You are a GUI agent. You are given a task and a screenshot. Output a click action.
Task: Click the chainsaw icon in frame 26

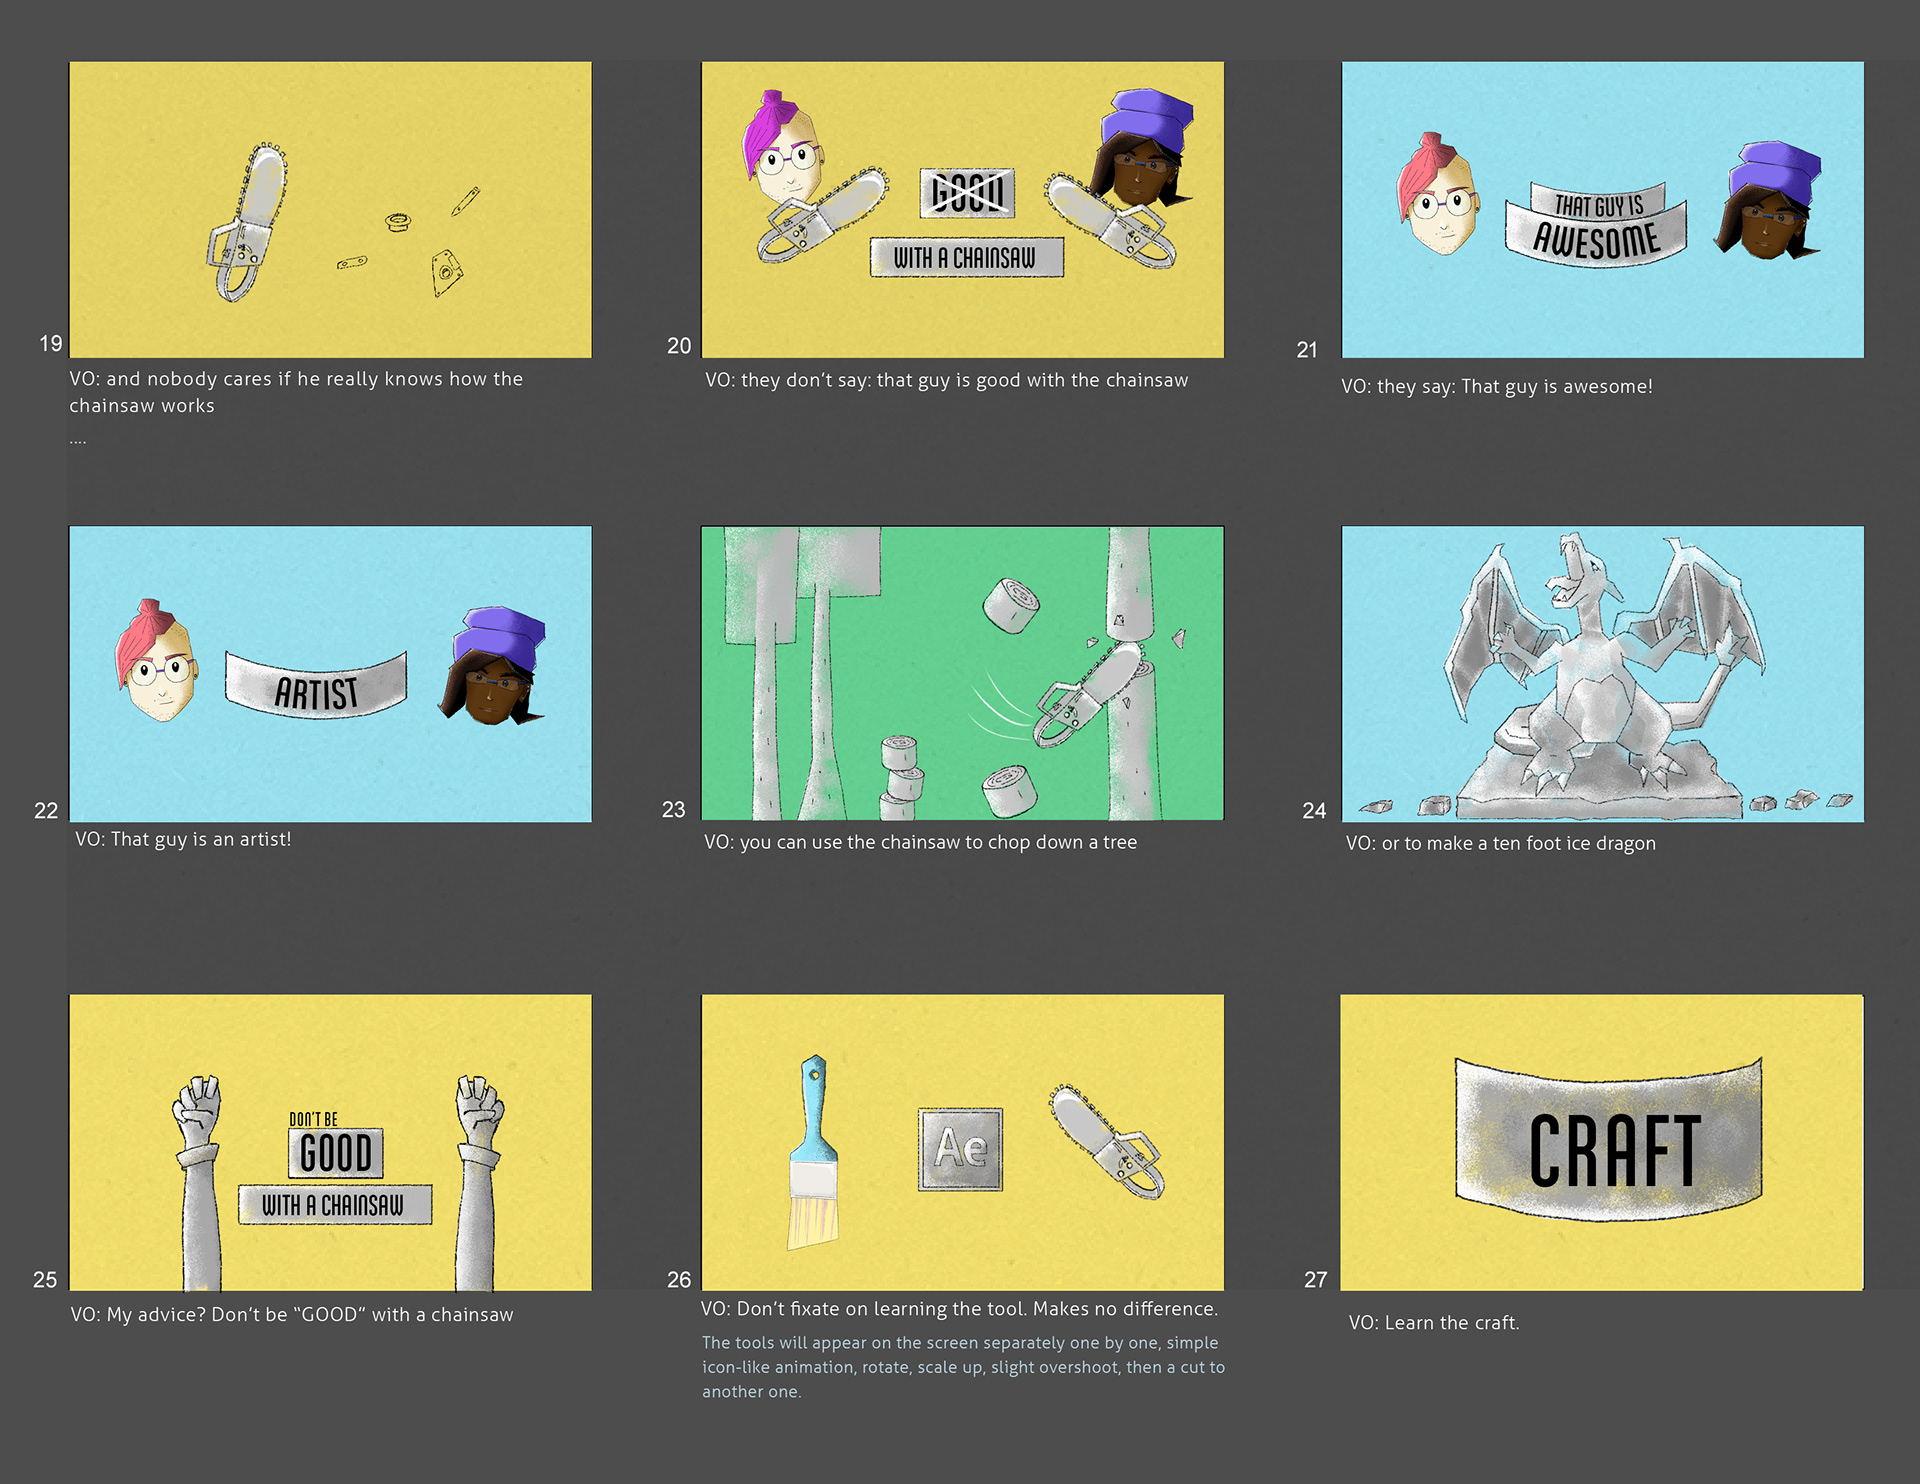click(x=1108, y=1141)
